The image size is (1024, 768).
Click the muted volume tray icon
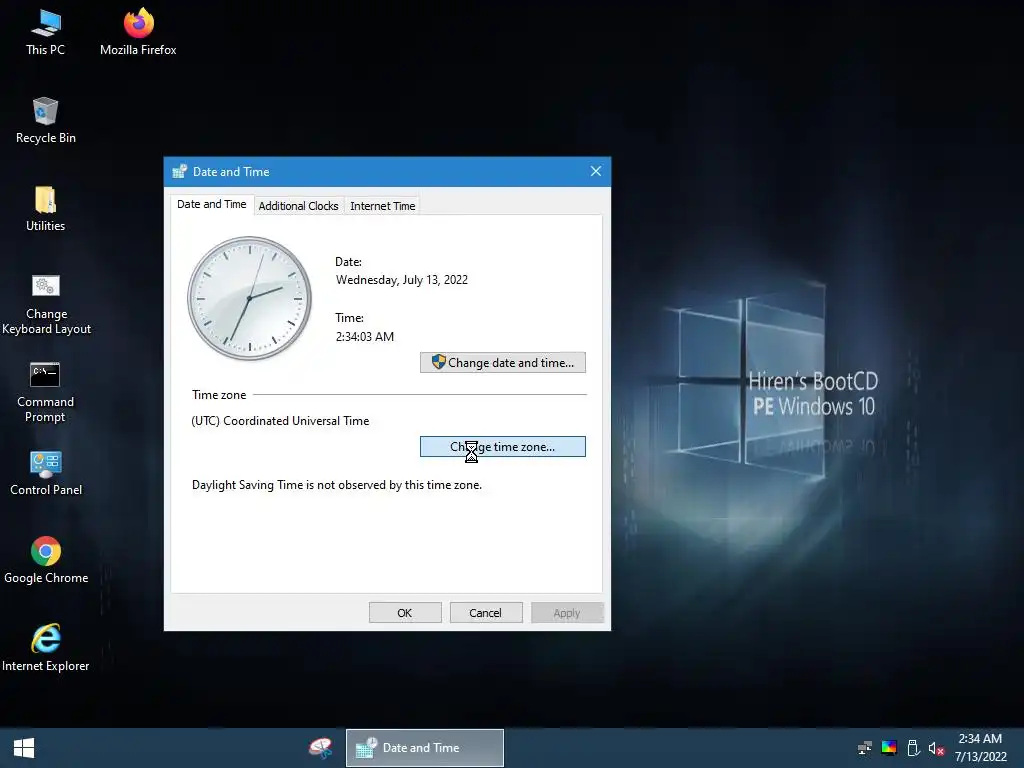(936, 748)
